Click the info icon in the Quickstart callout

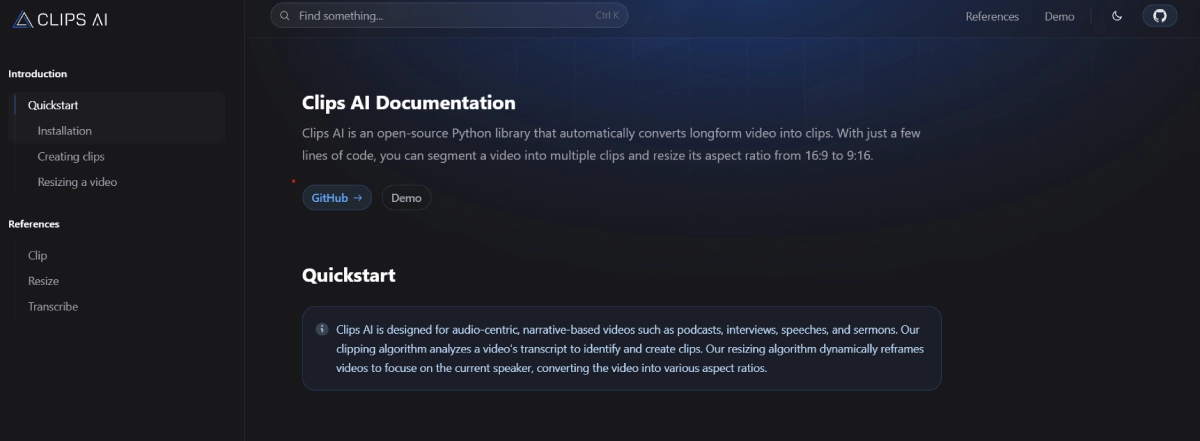[322, 329]
